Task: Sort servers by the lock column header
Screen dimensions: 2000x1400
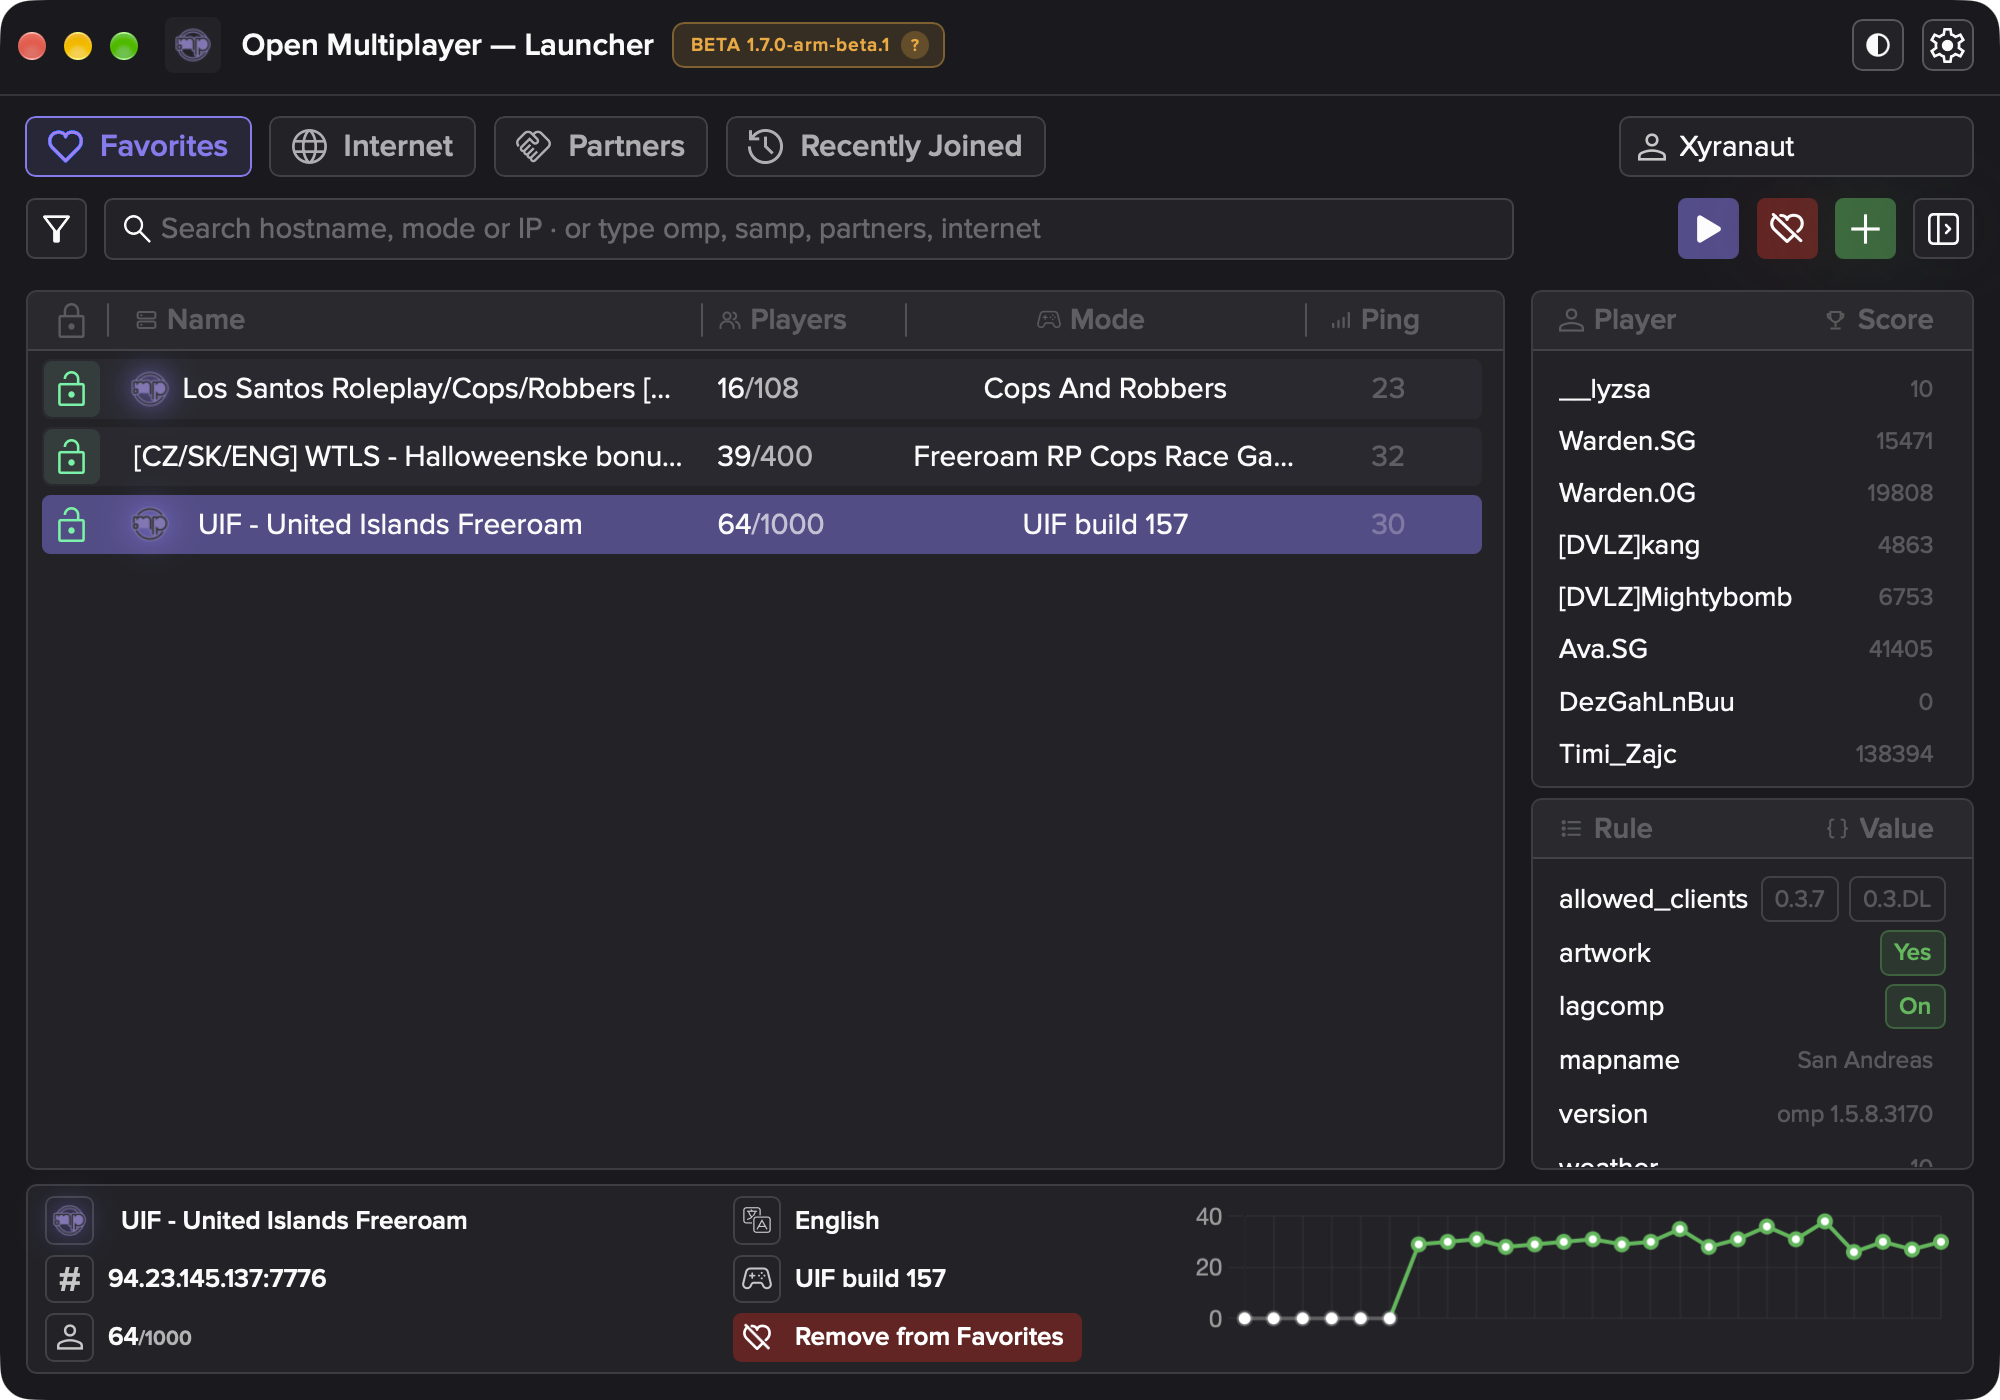Action: tap(71, 320)
